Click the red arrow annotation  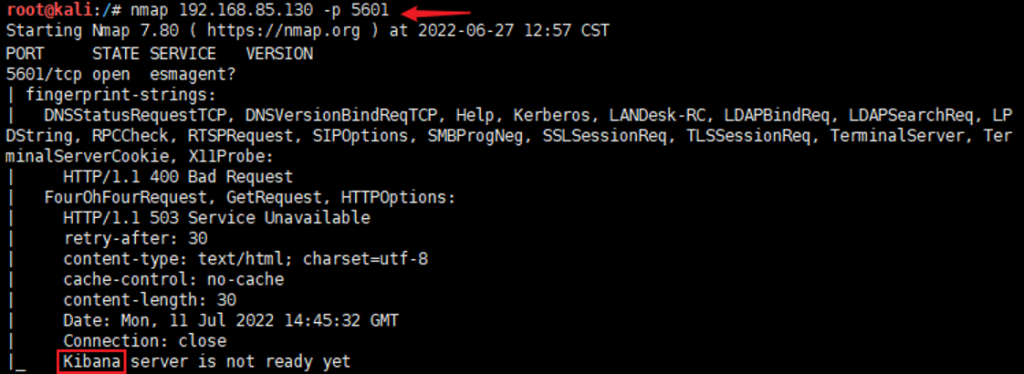click(x=435, y=12)
